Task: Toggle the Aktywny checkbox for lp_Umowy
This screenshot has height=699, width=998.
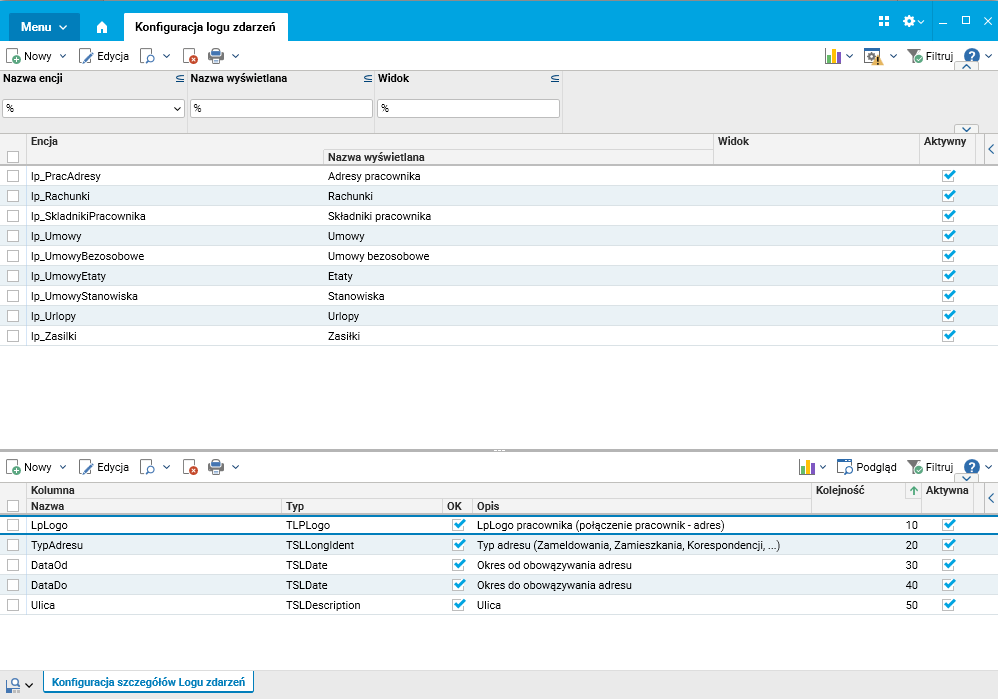Action: pyautogui.click(x=949, y=236)
